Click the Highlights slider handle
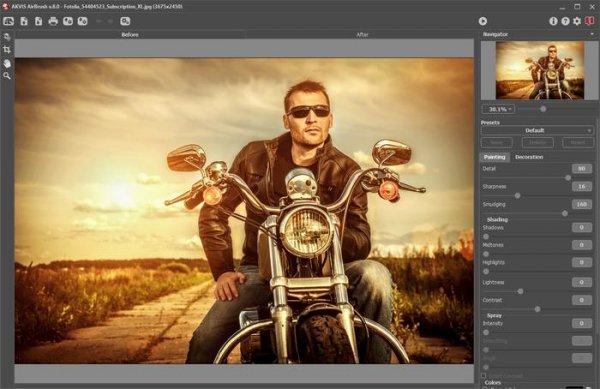 pos(486,272)
